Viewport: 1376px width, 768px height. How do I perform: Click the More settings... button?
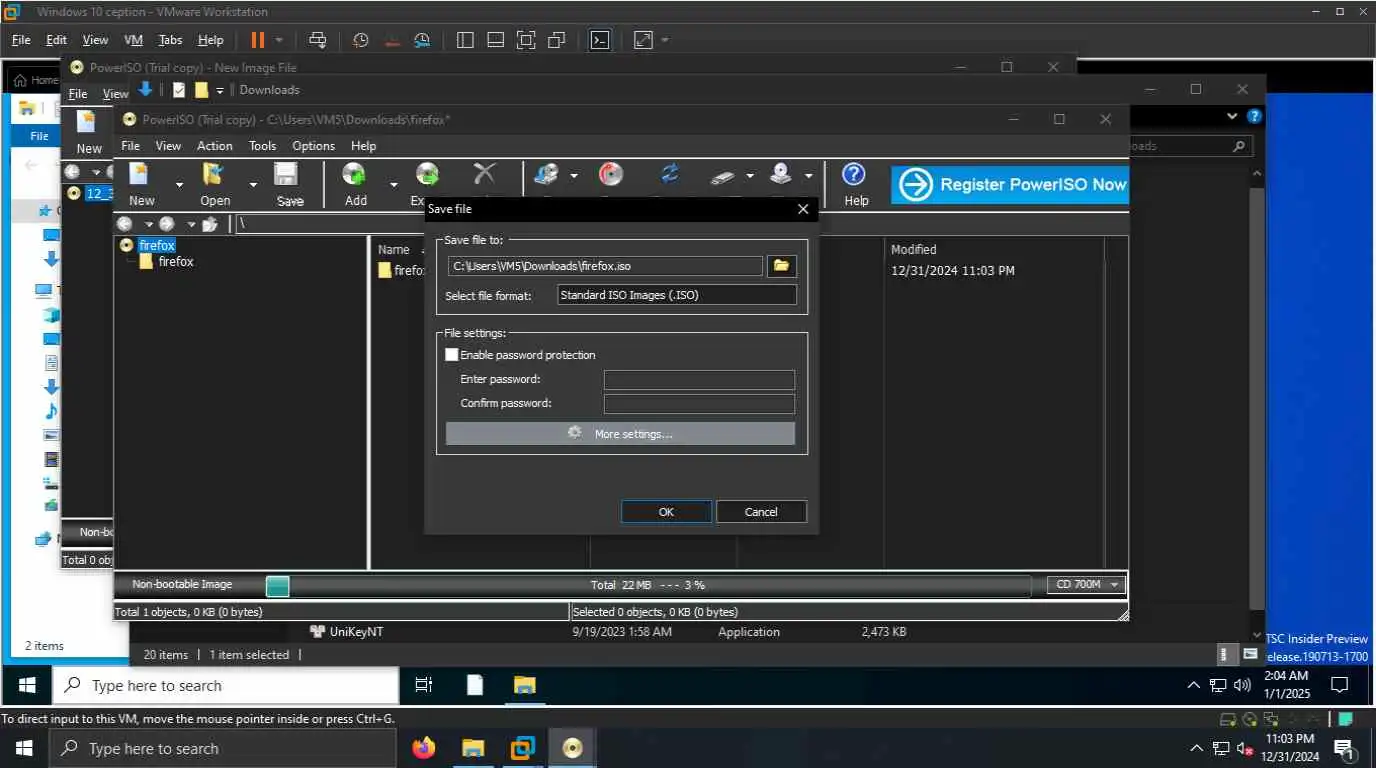(620, 434)
